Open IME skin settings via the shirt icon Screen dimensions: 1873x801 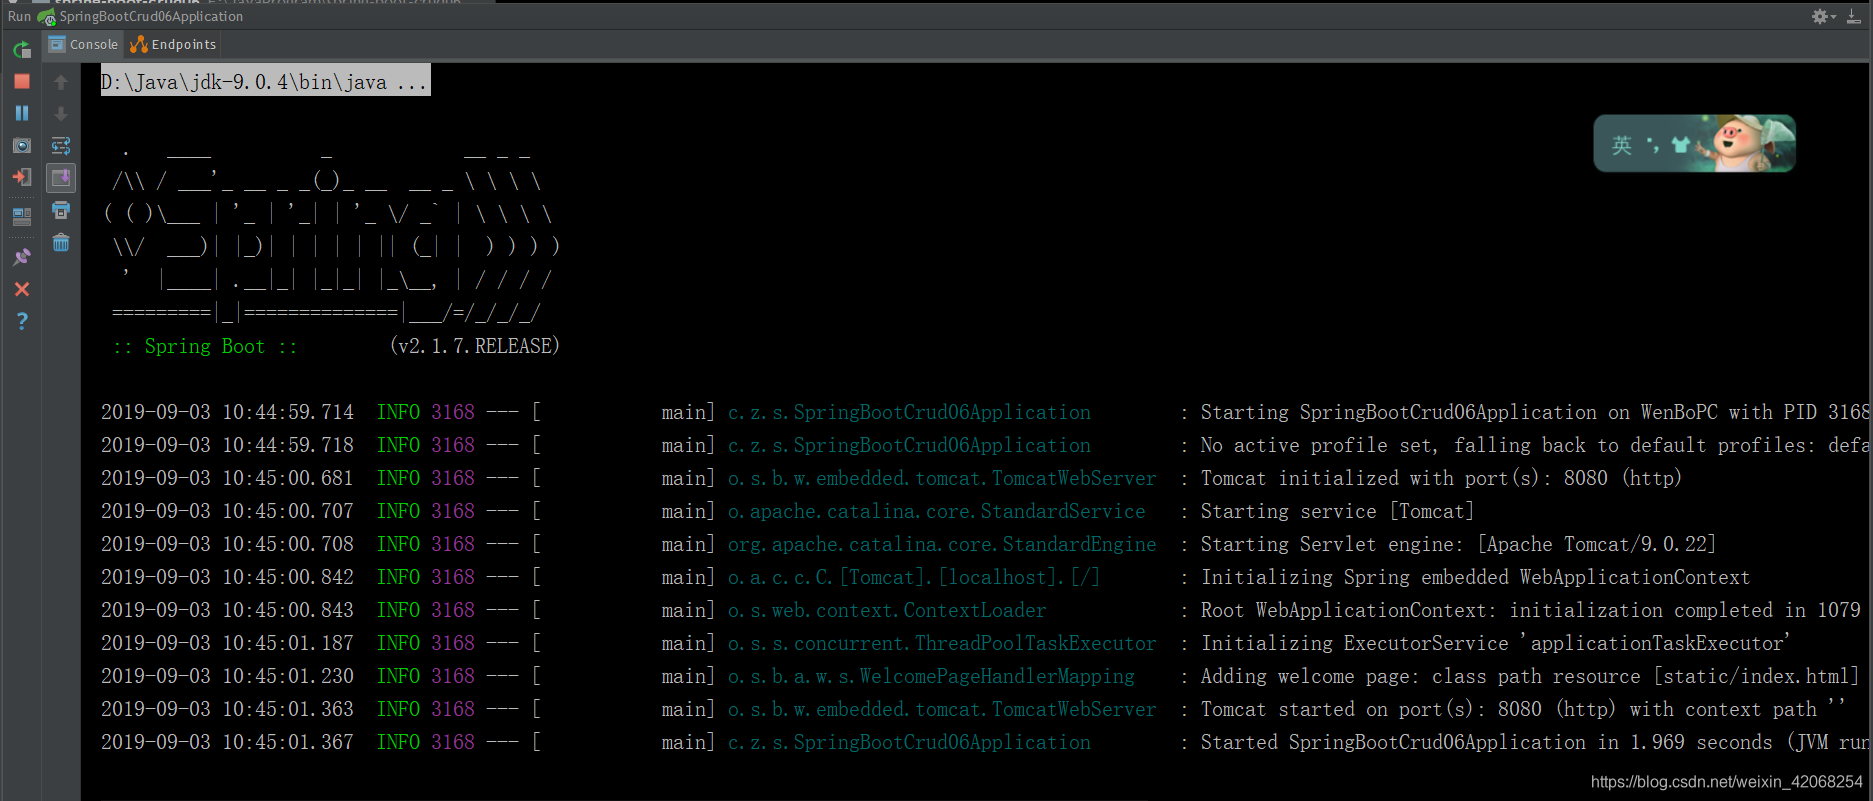pos(1681,145)
